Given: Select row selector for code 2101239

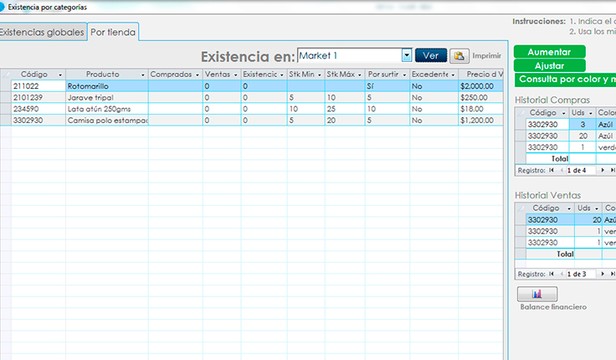Looking at the screenshot, I should (x=6, y=97).
